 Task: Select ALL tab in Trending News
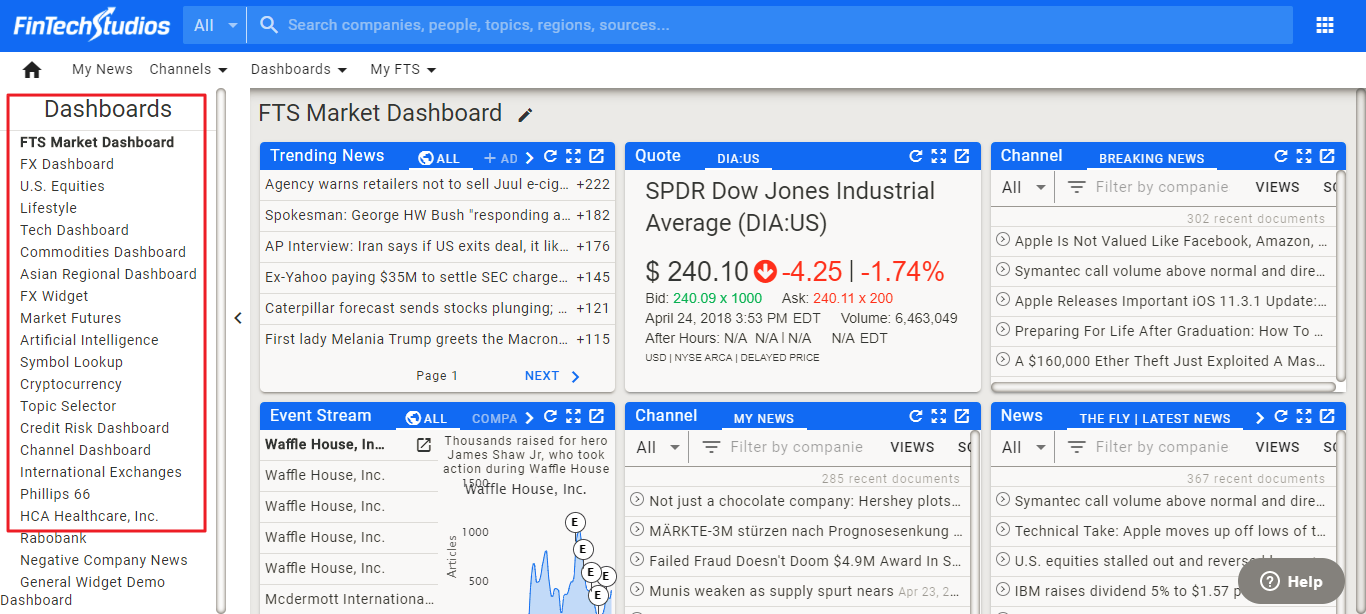pyautogui.click(x=439, y=158)
